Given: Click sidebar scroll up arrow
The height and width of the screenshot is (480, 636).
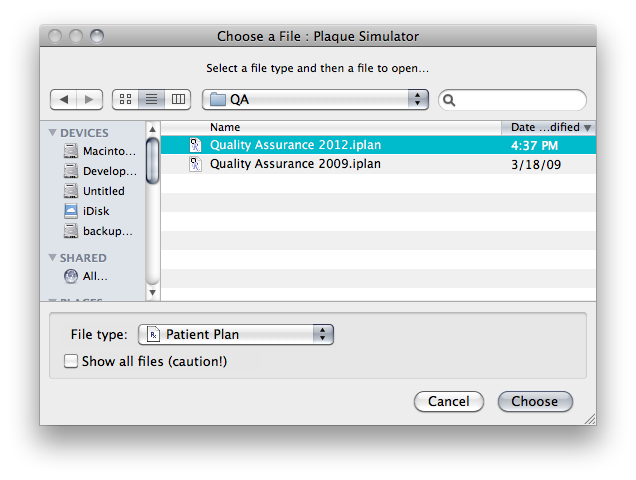Looking at the screenshot, I should 153,129.
